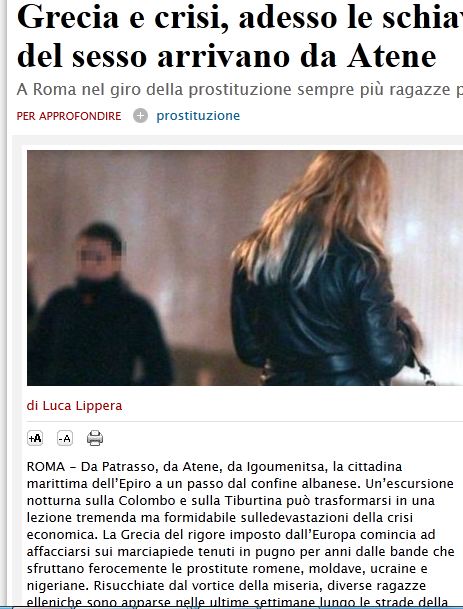Click the pixelated-face man in the photo
The width and height of the screenshot is (463, 609).
point(99,305)
